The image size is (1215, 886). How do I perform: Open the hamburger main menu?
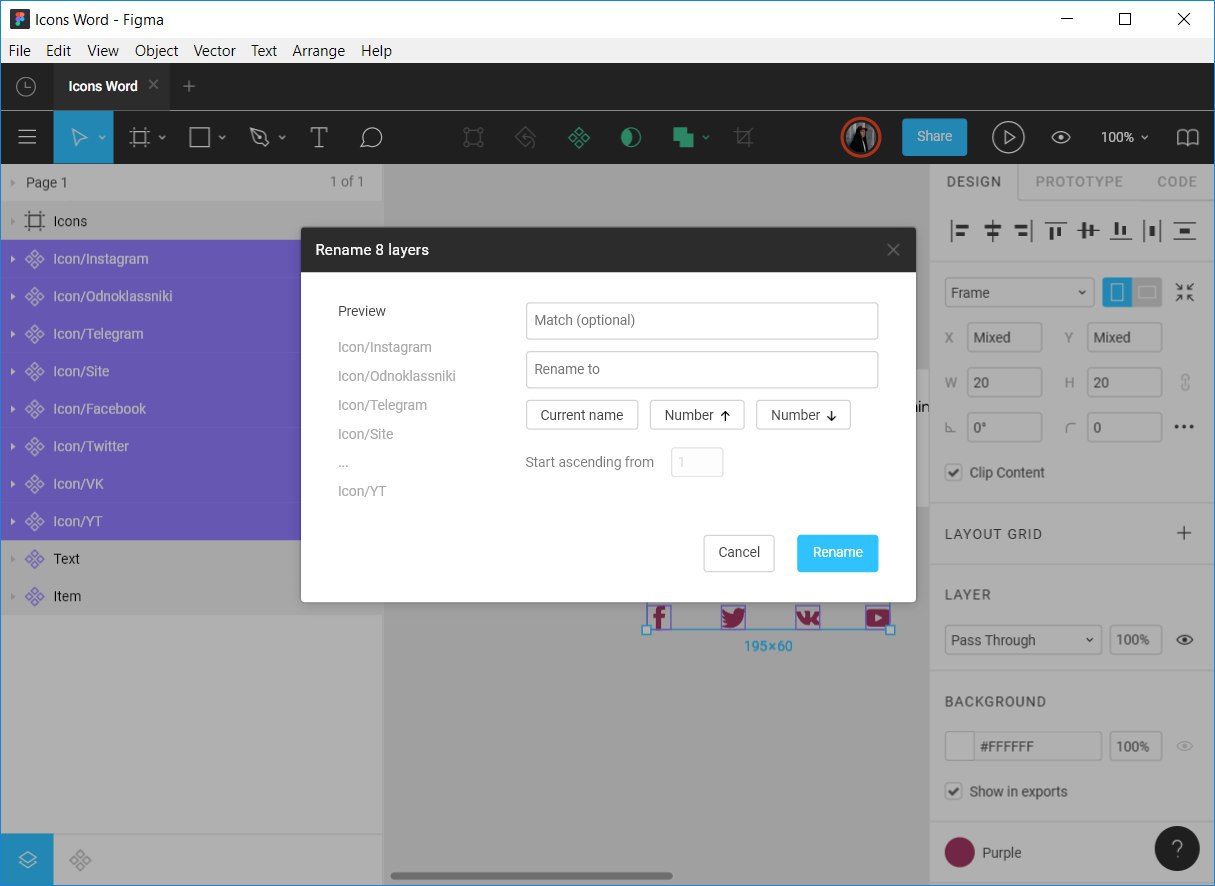pos(27,137)
